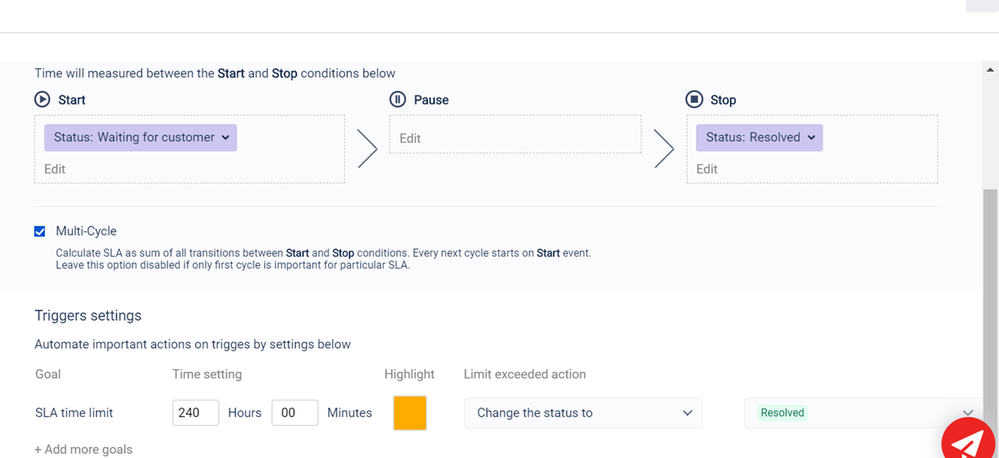
Task: Click the Pause condition icon
Action: point(397,100)
